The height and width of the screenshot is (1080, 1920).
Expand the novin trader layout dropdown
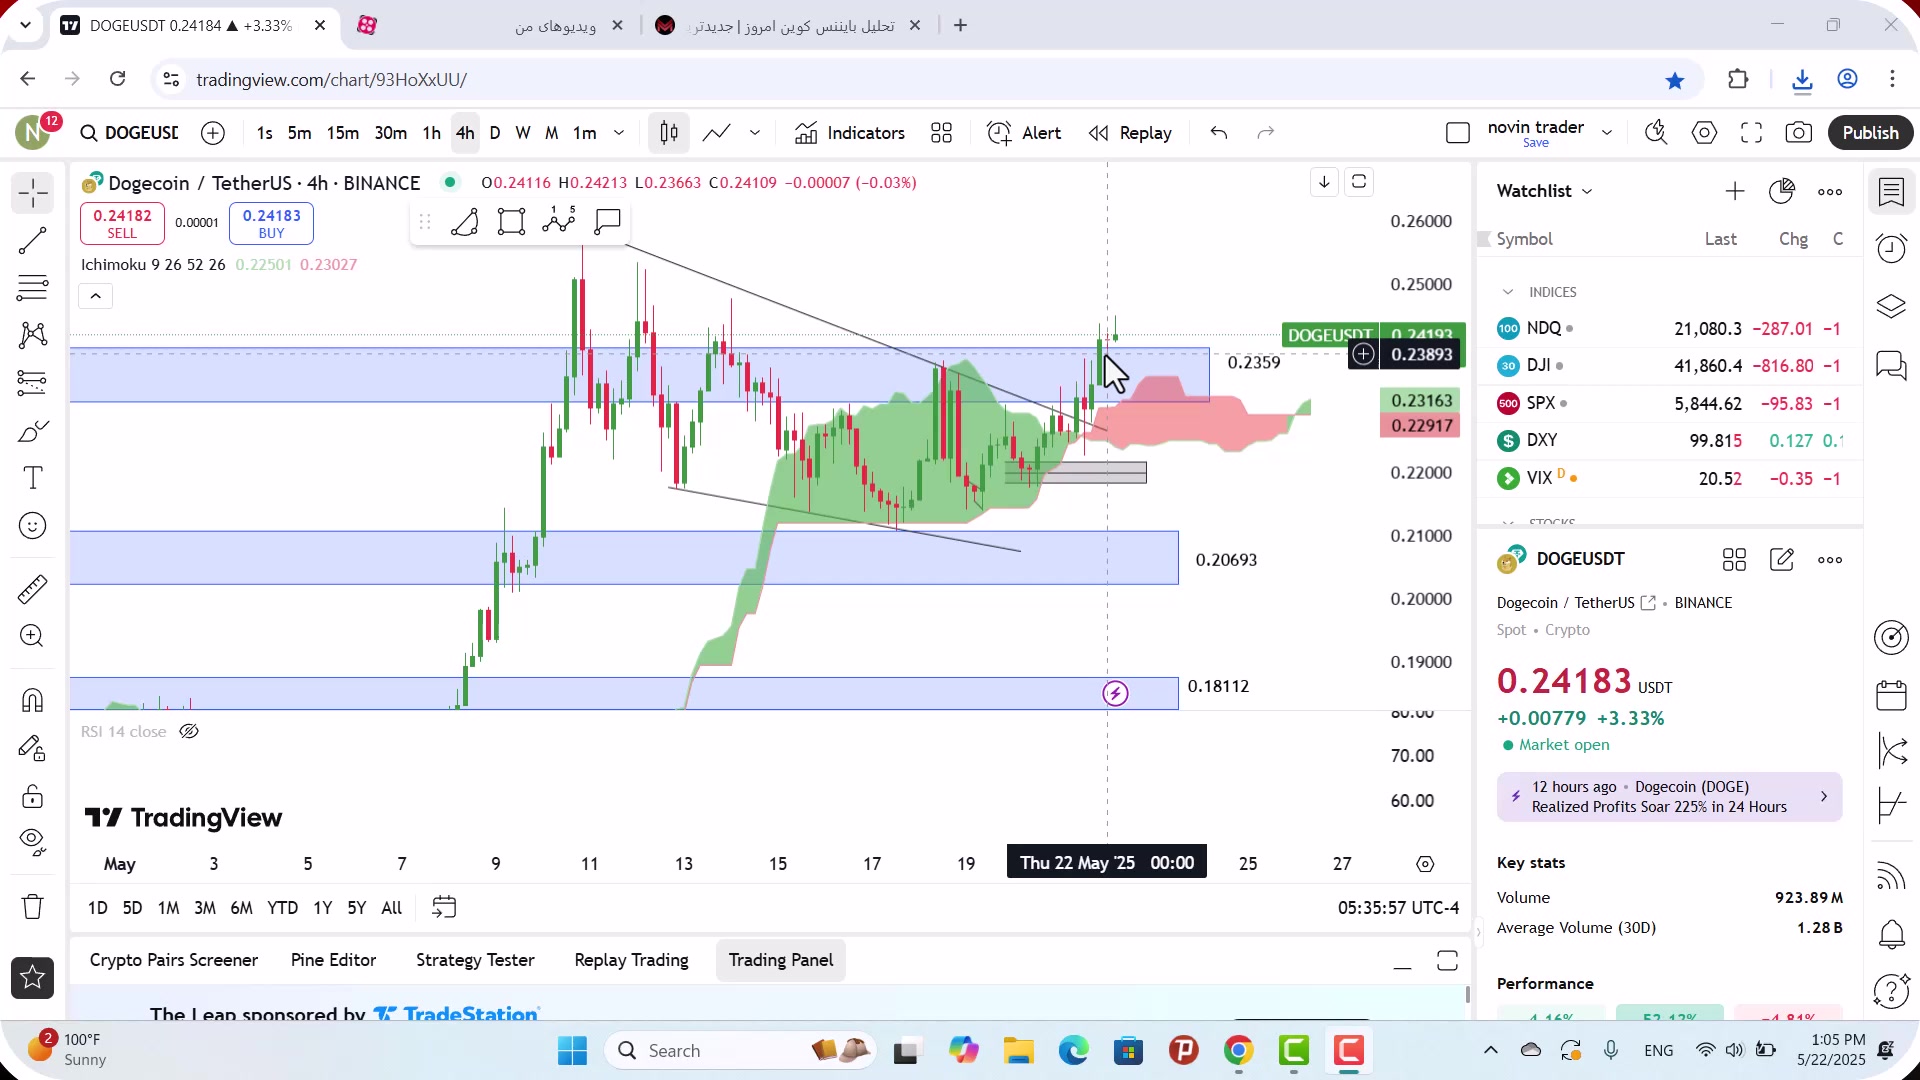click(x=1607, y=133)
